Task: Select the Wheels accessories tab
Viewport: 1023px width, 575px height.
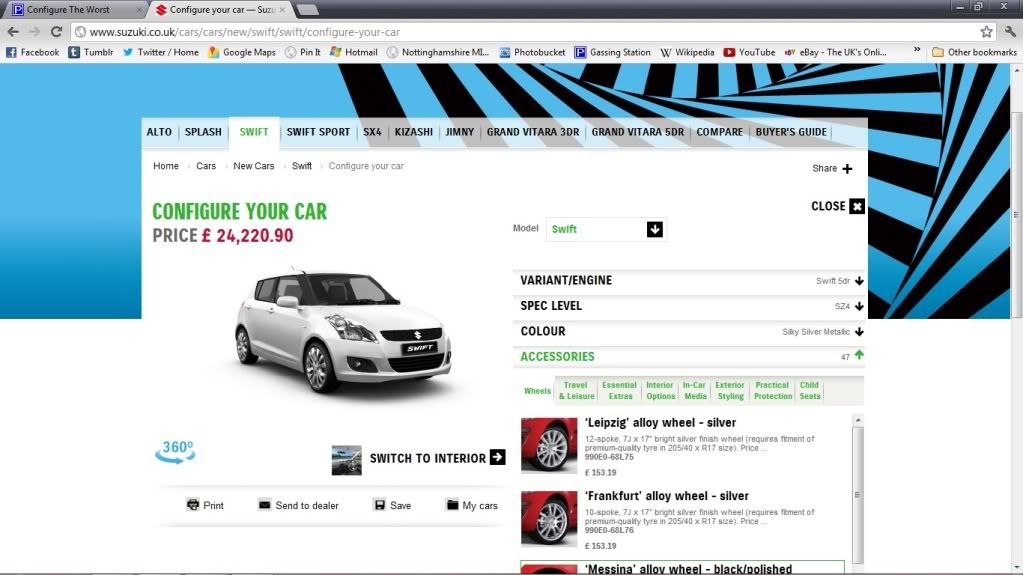Action: [537, 391]
